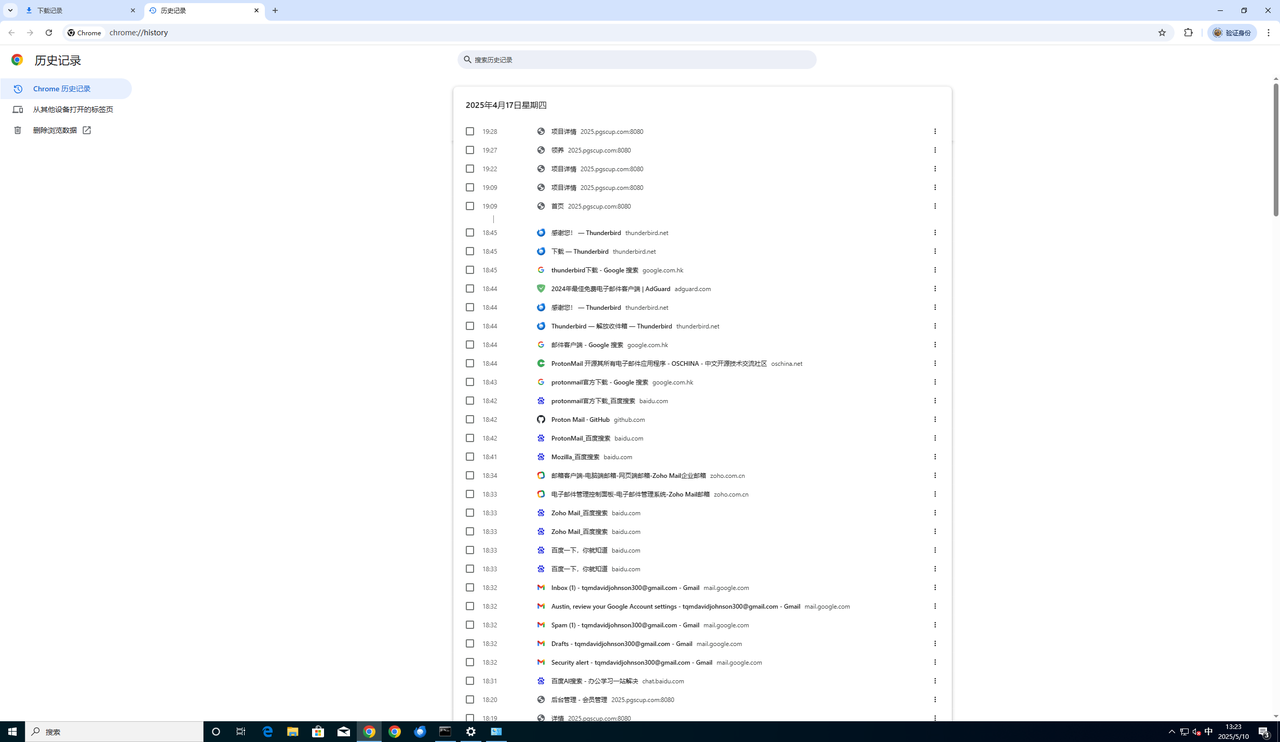Select Chrome 历史记录 in the sidebar

(66, 89)
